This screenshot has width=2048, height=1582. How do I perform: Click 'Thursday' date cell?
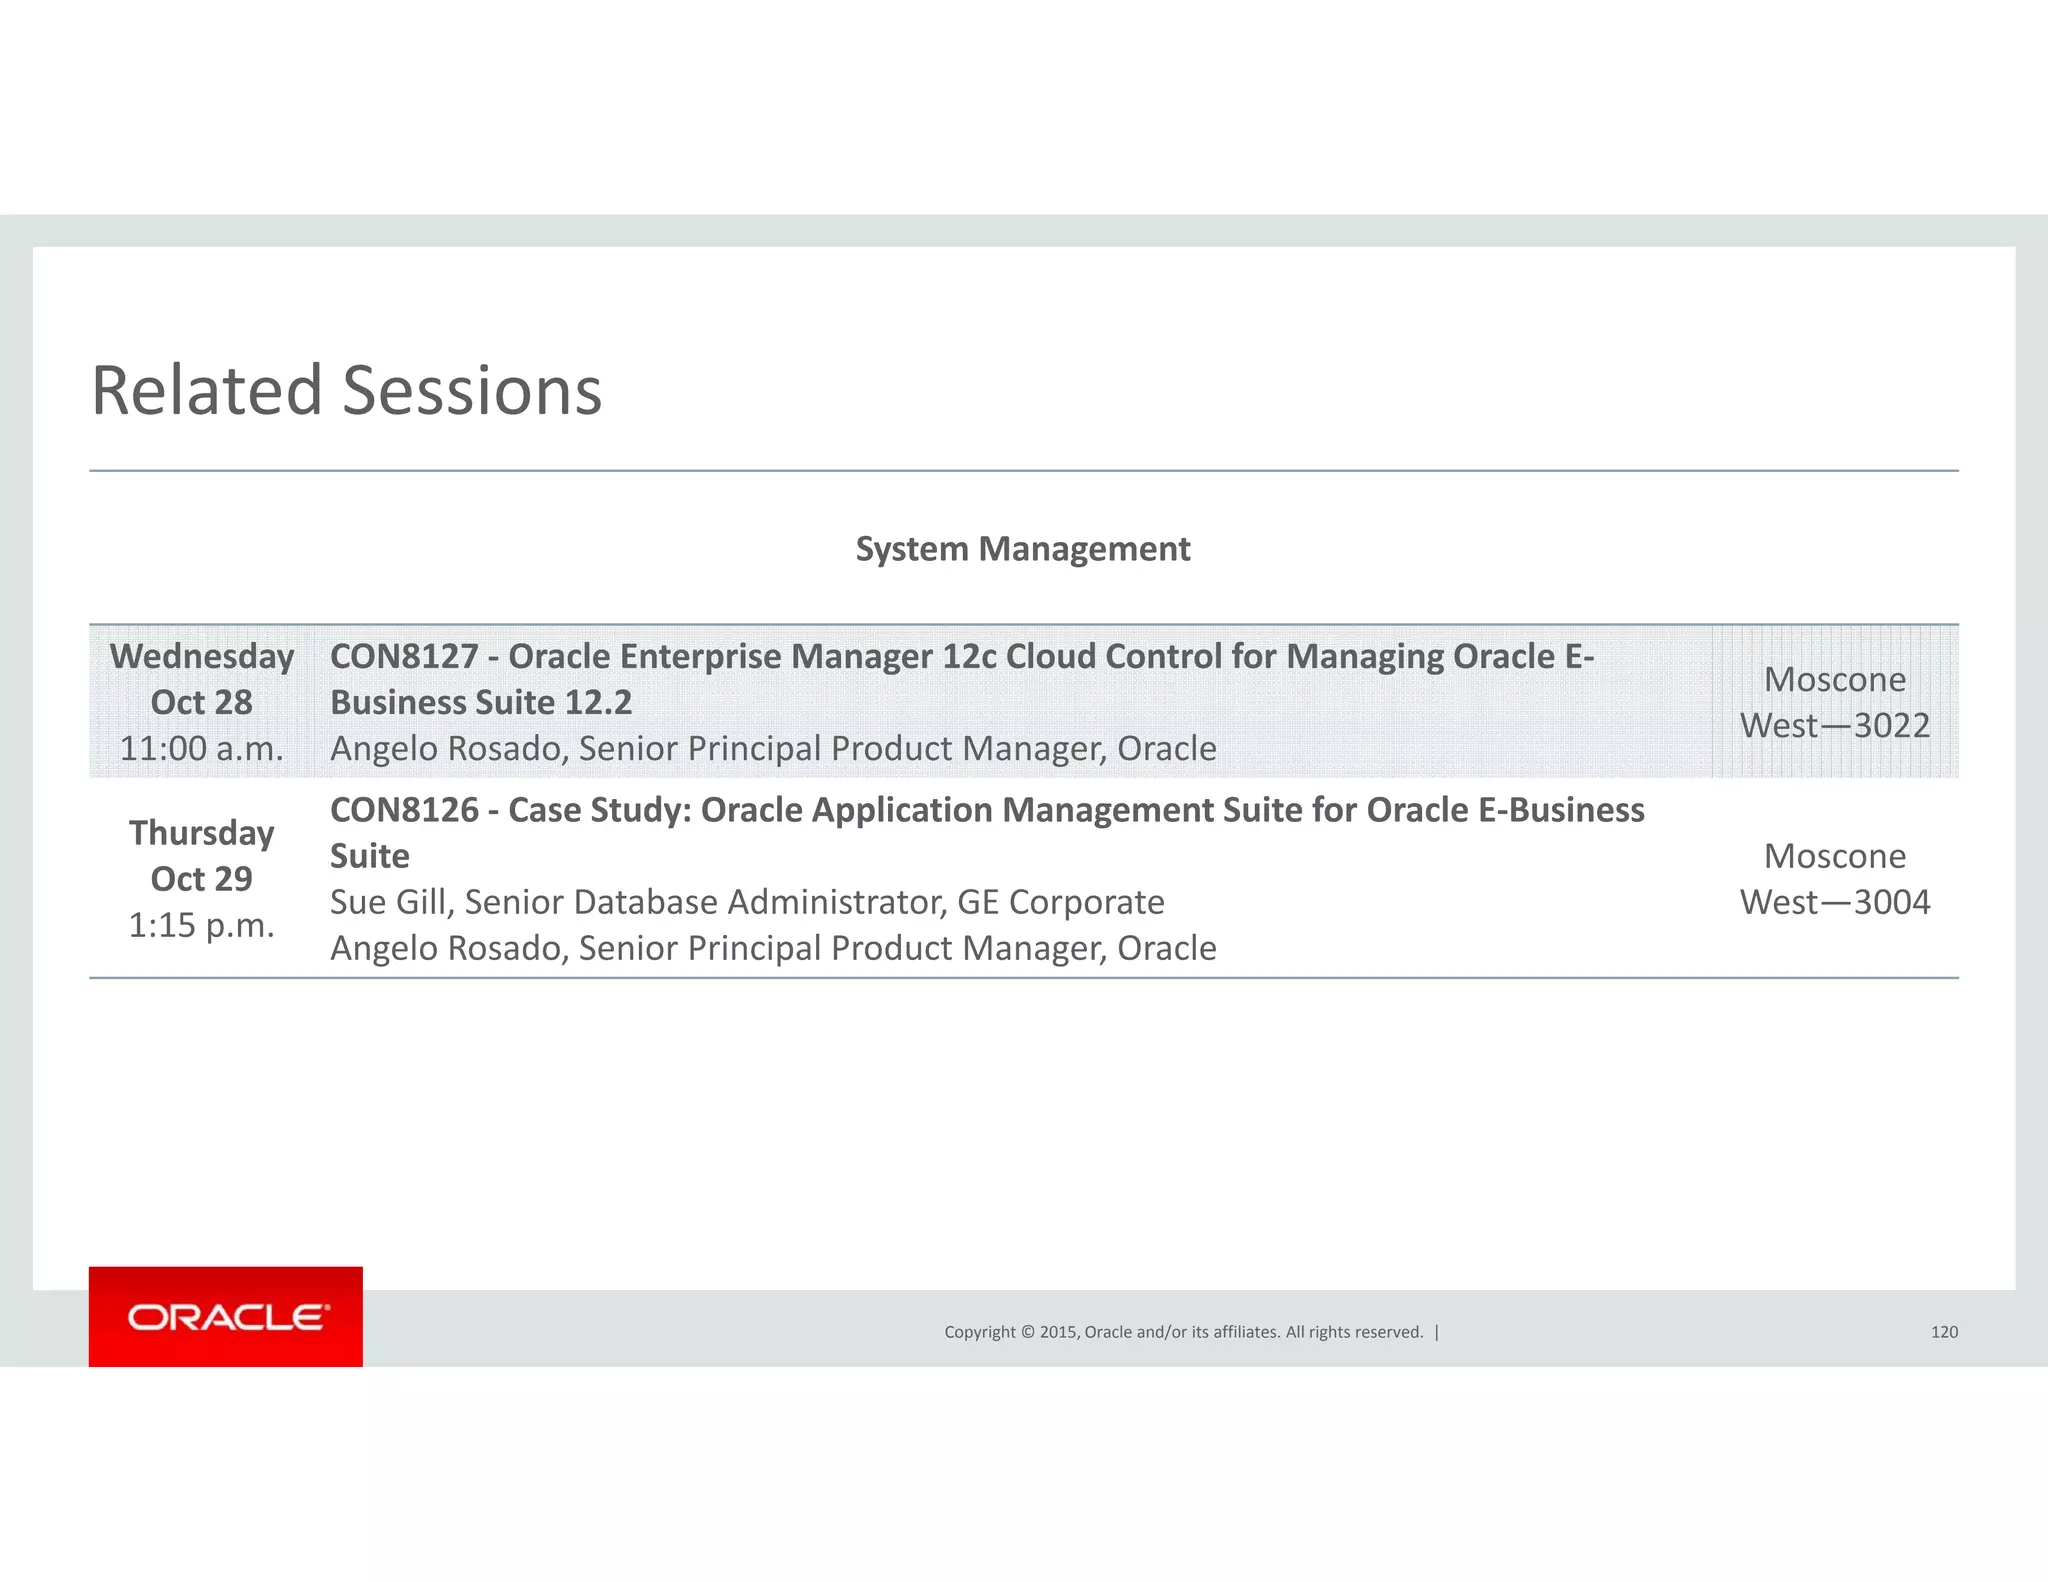[x=202, y=832]
